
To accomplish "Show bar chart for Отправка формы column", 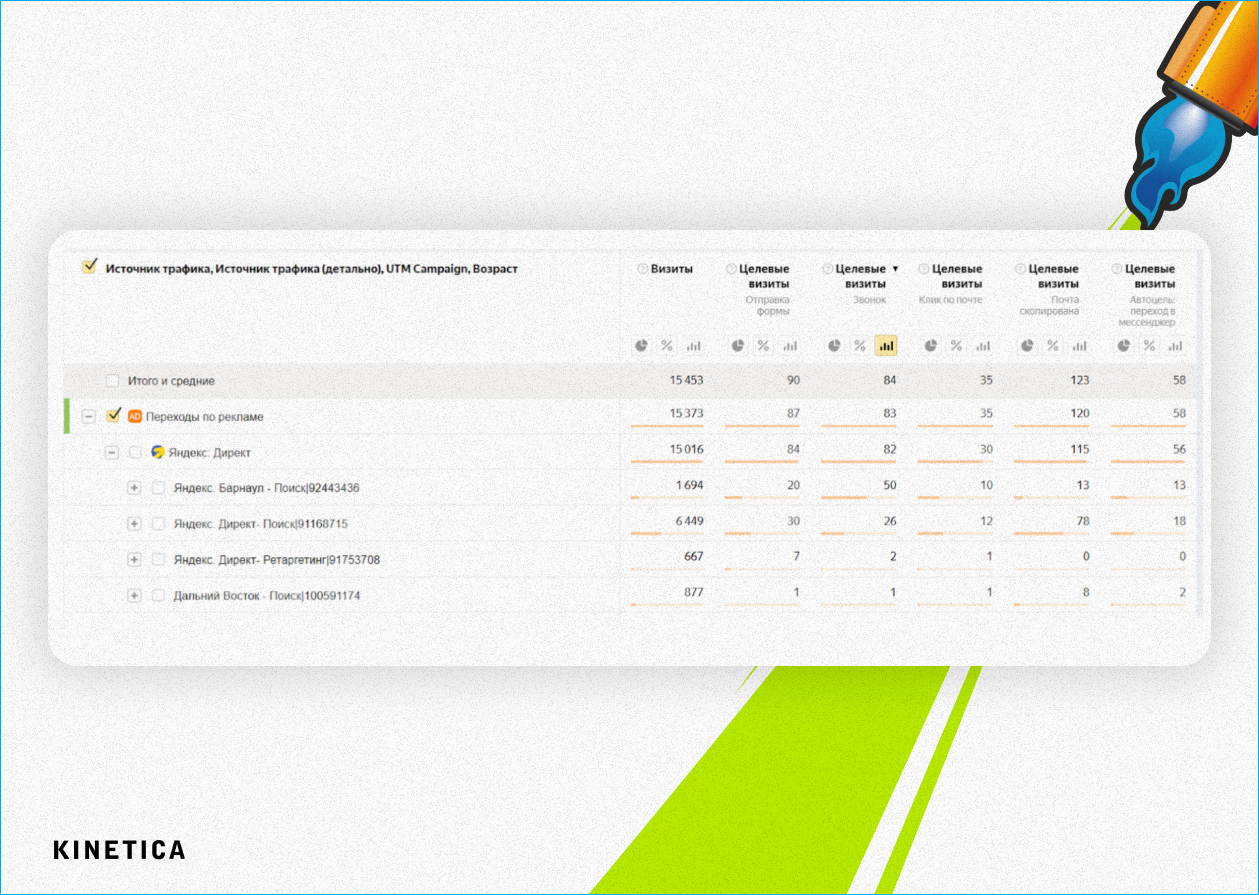I will click(x=790, y=346).
